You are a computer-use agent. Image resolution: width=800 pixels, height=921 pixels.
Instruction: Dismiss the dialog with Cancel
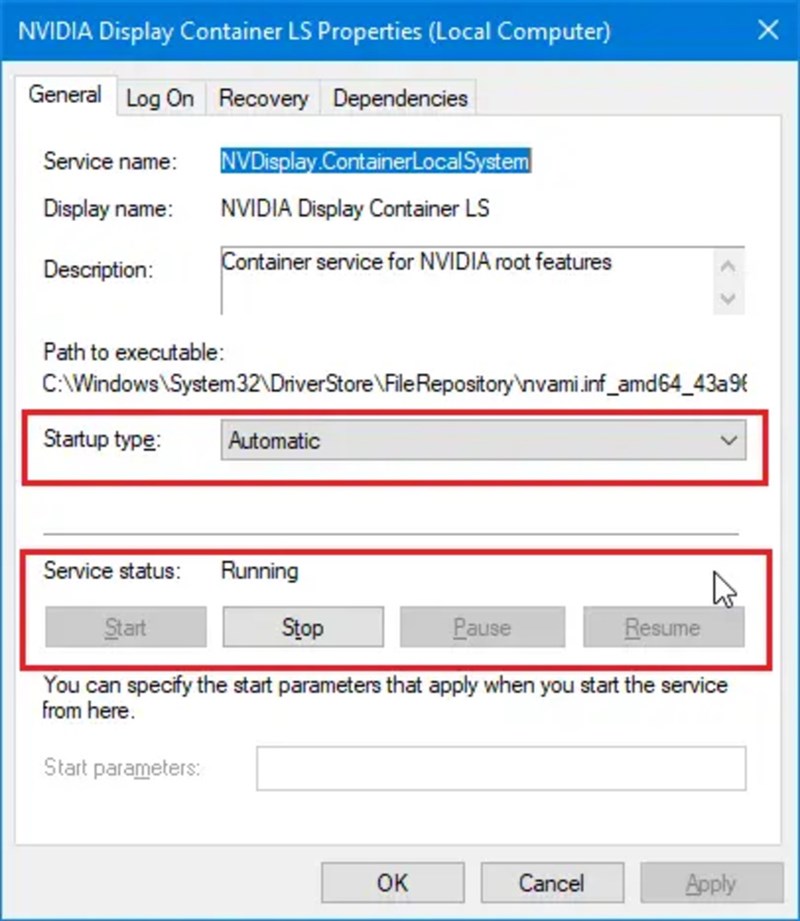(x=552, y=883)
